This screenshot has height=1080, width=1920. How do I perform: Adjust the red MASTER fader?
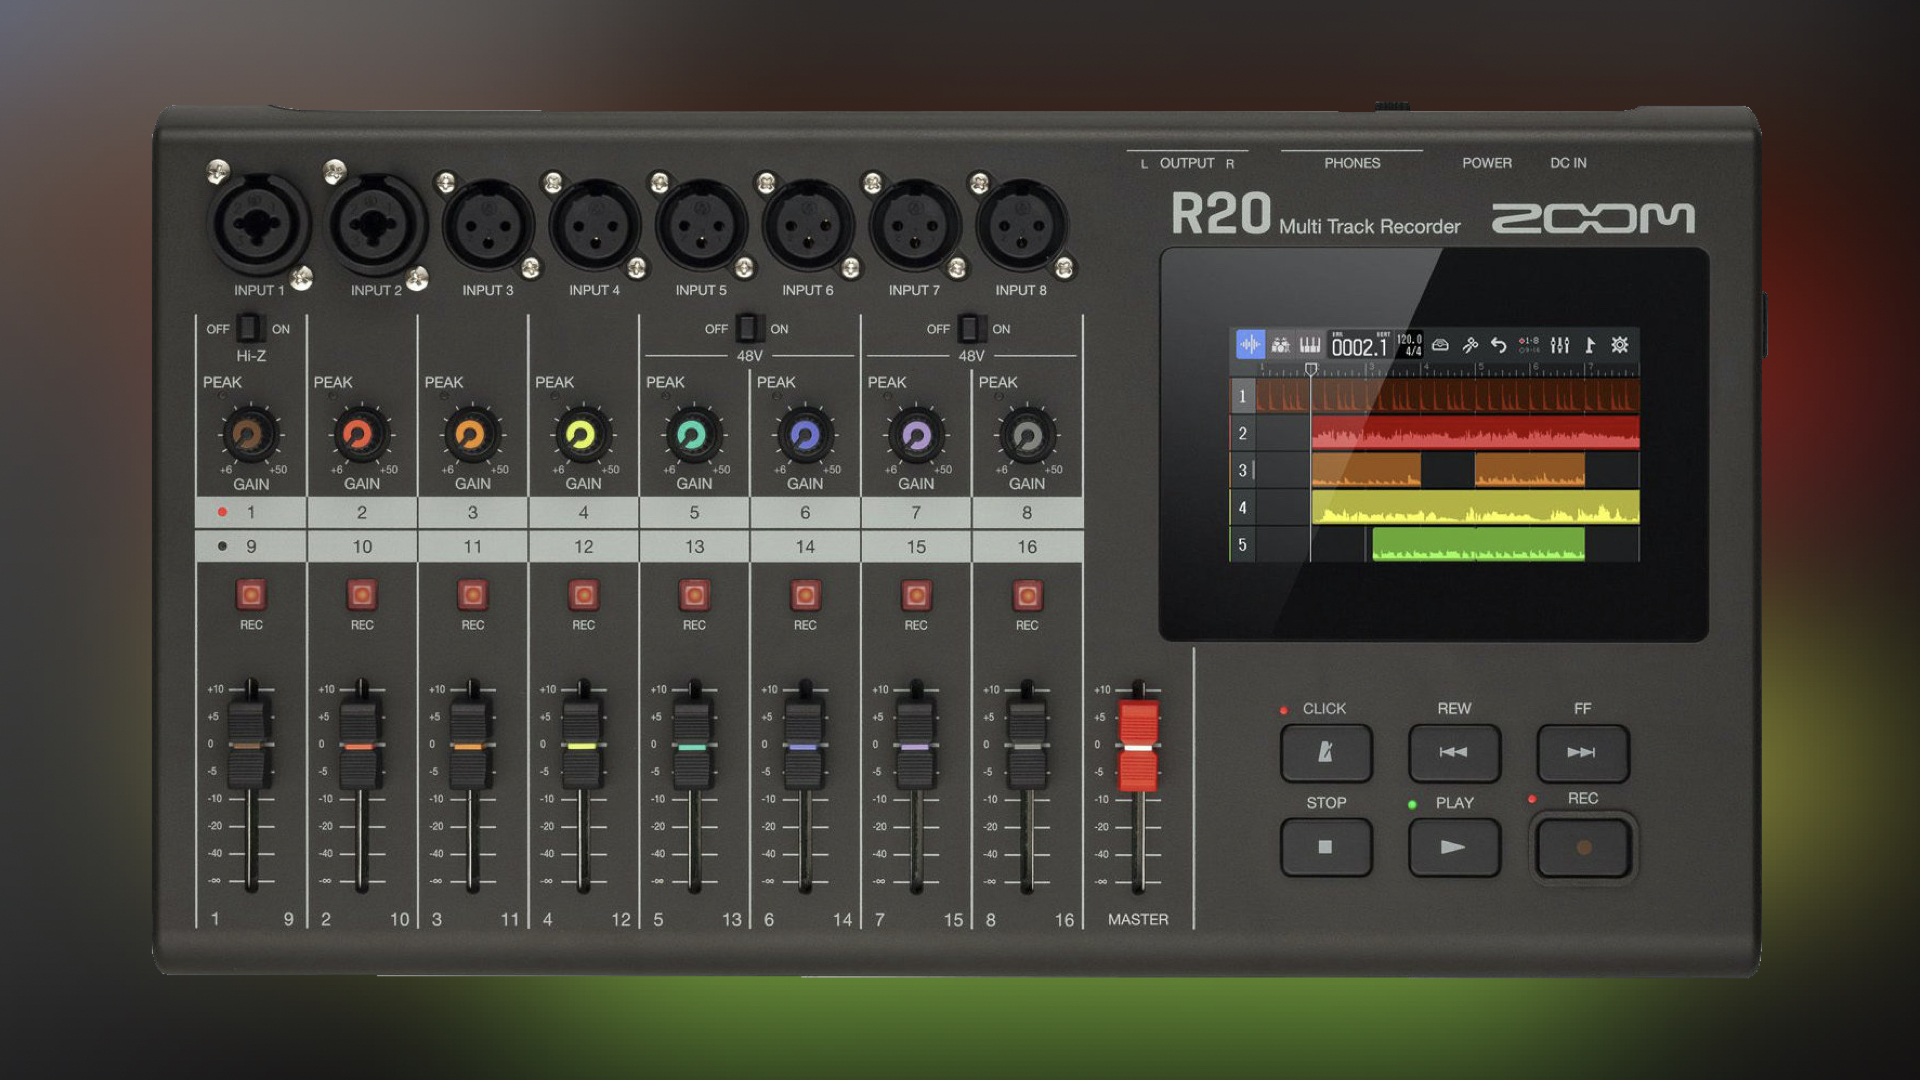tap(1140, 745)
